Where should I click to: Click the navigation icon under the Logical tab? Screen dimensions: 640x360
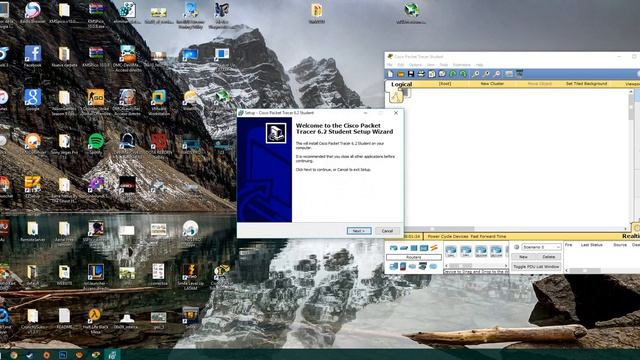tap(396, 96)
